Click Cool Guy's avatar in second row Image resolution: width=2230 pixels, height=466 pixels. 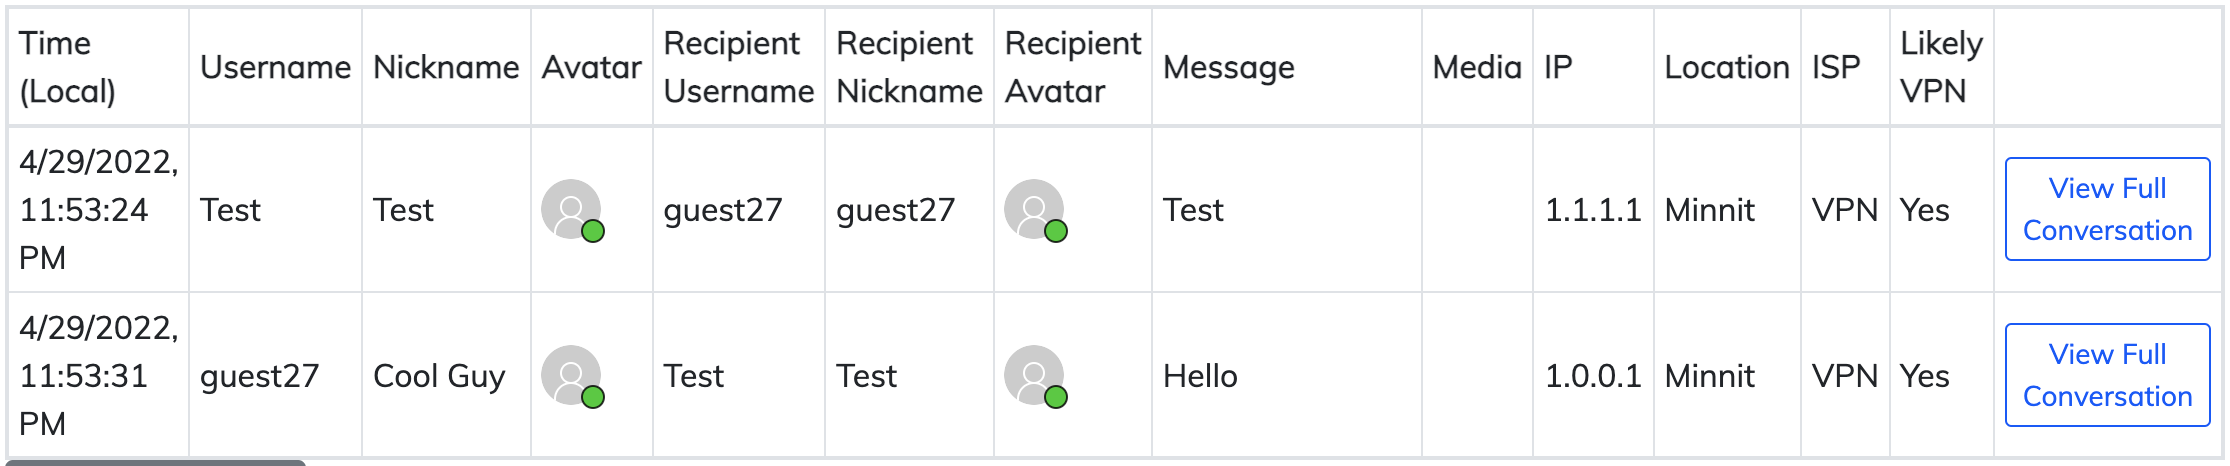572,375
